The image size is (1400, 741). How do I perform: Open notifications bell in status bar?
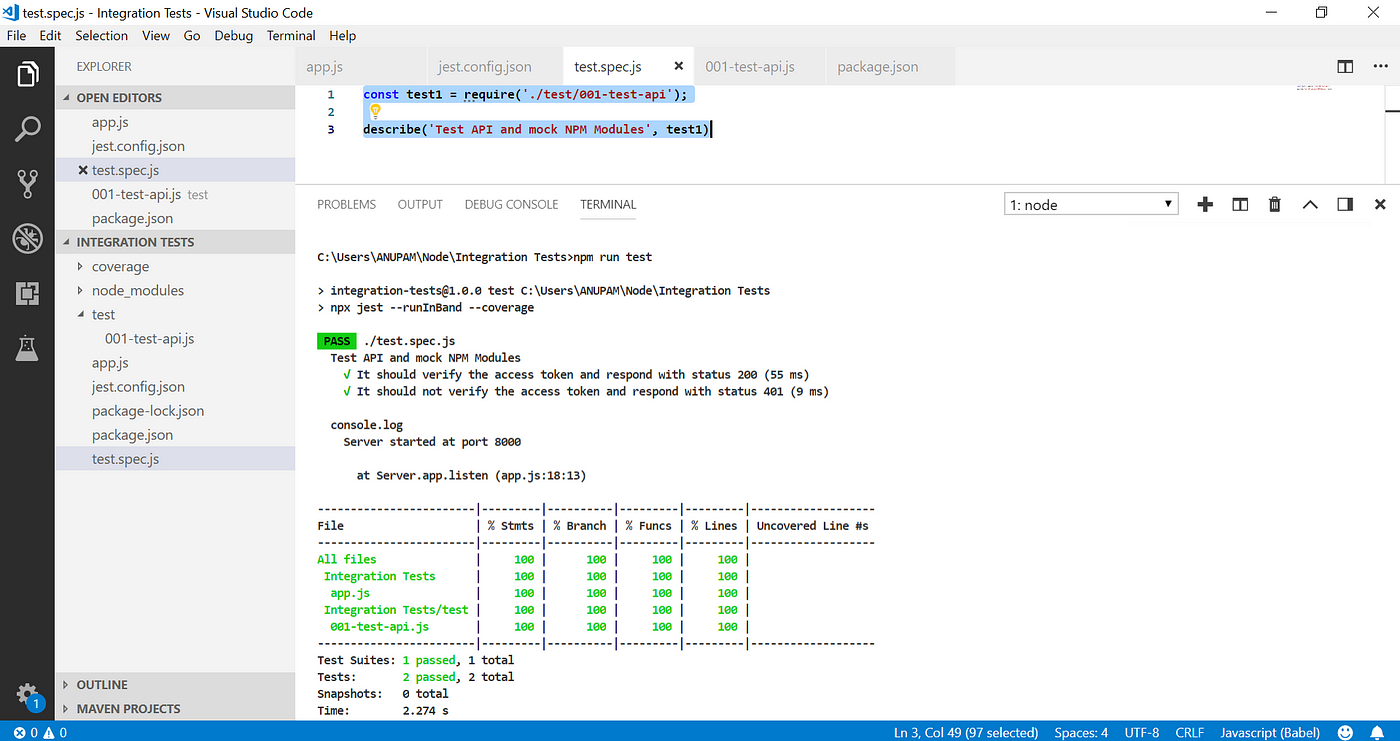1379,732
